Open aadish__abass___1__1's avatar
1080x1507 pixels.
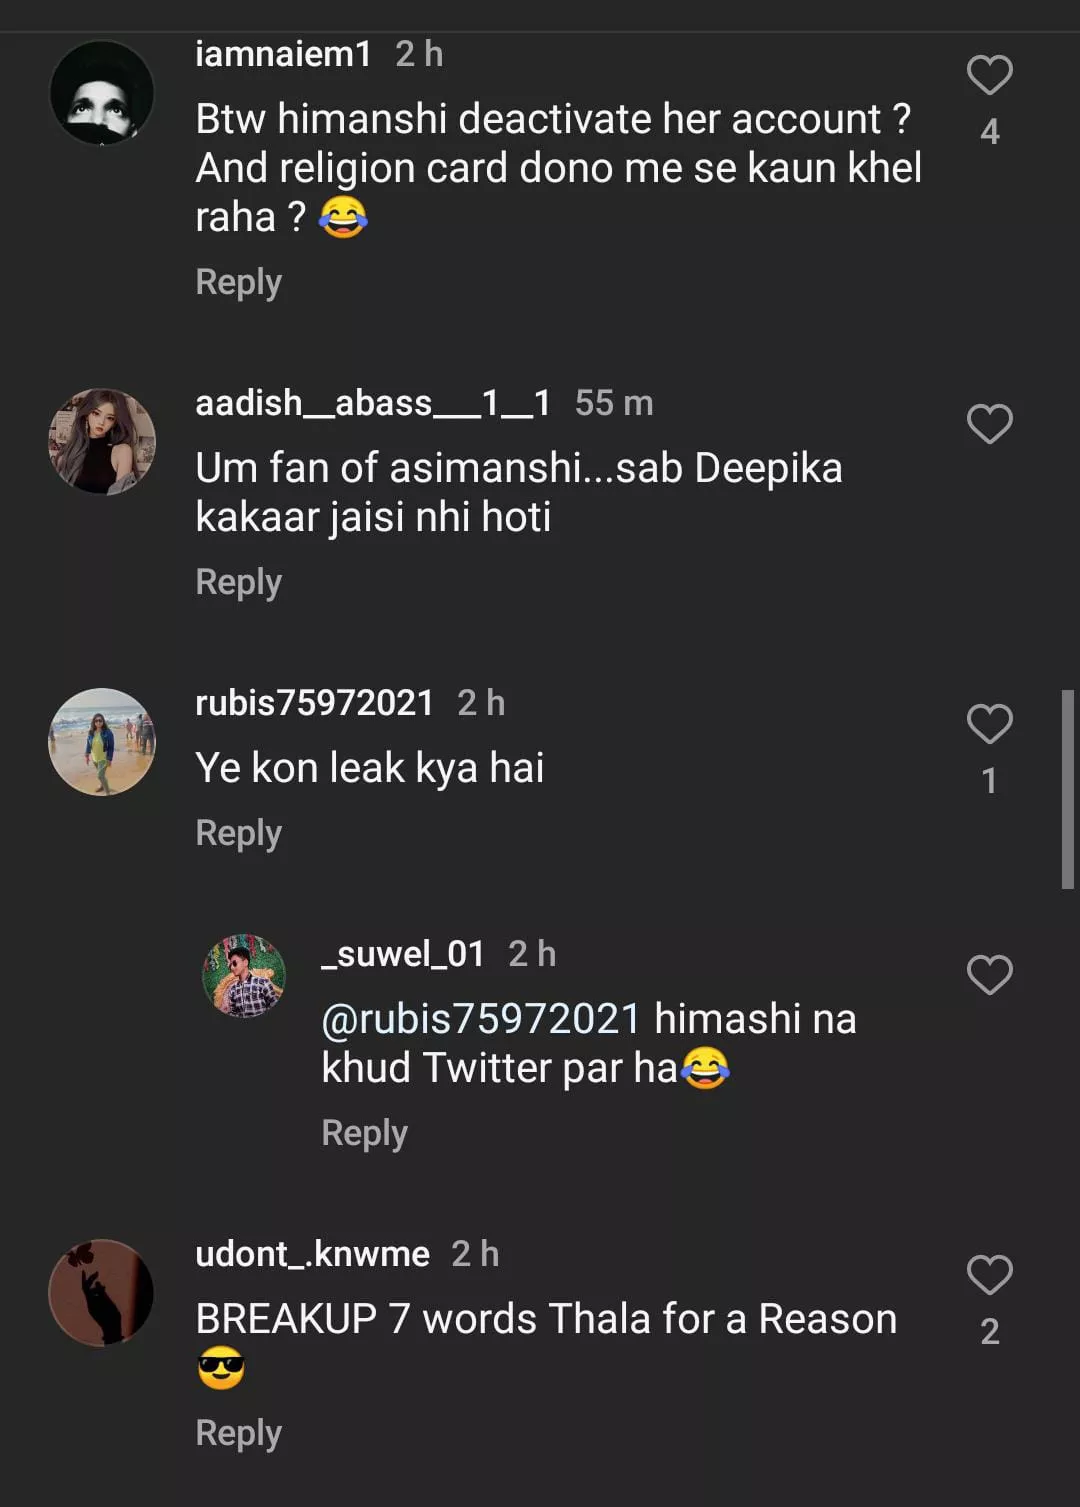coord(102,442)
